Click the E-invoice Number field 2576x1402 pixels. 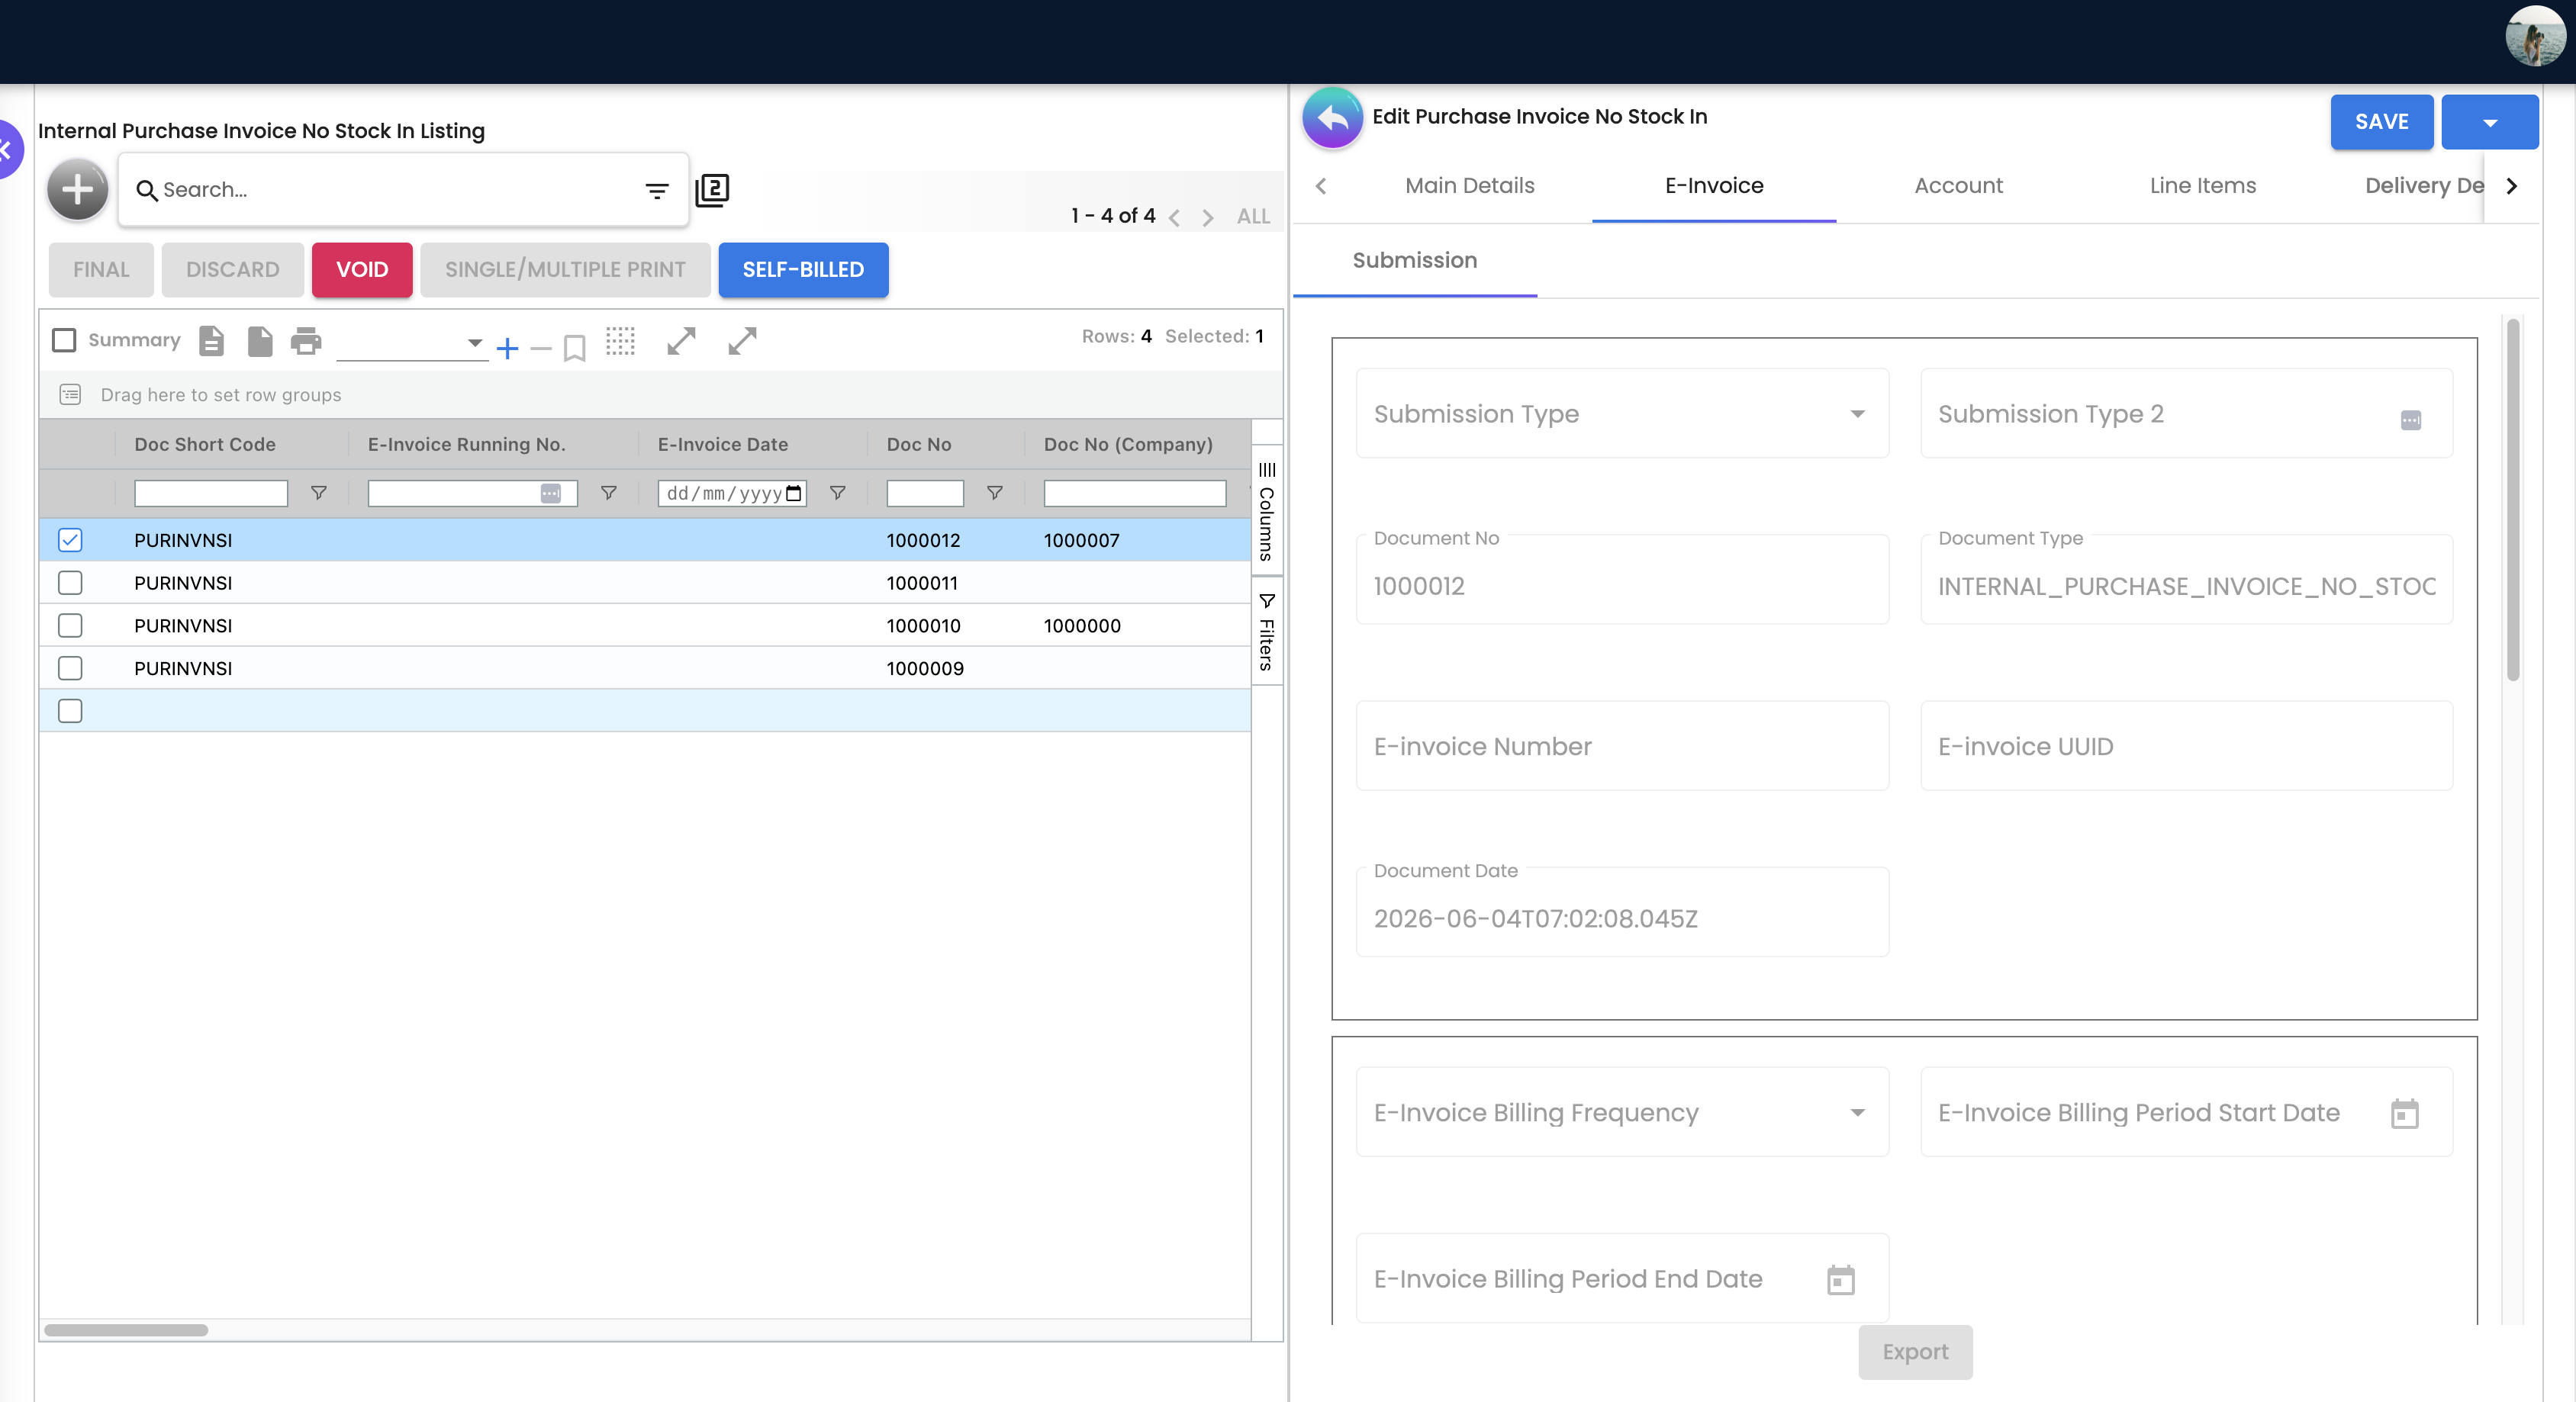coord(1622,746)
